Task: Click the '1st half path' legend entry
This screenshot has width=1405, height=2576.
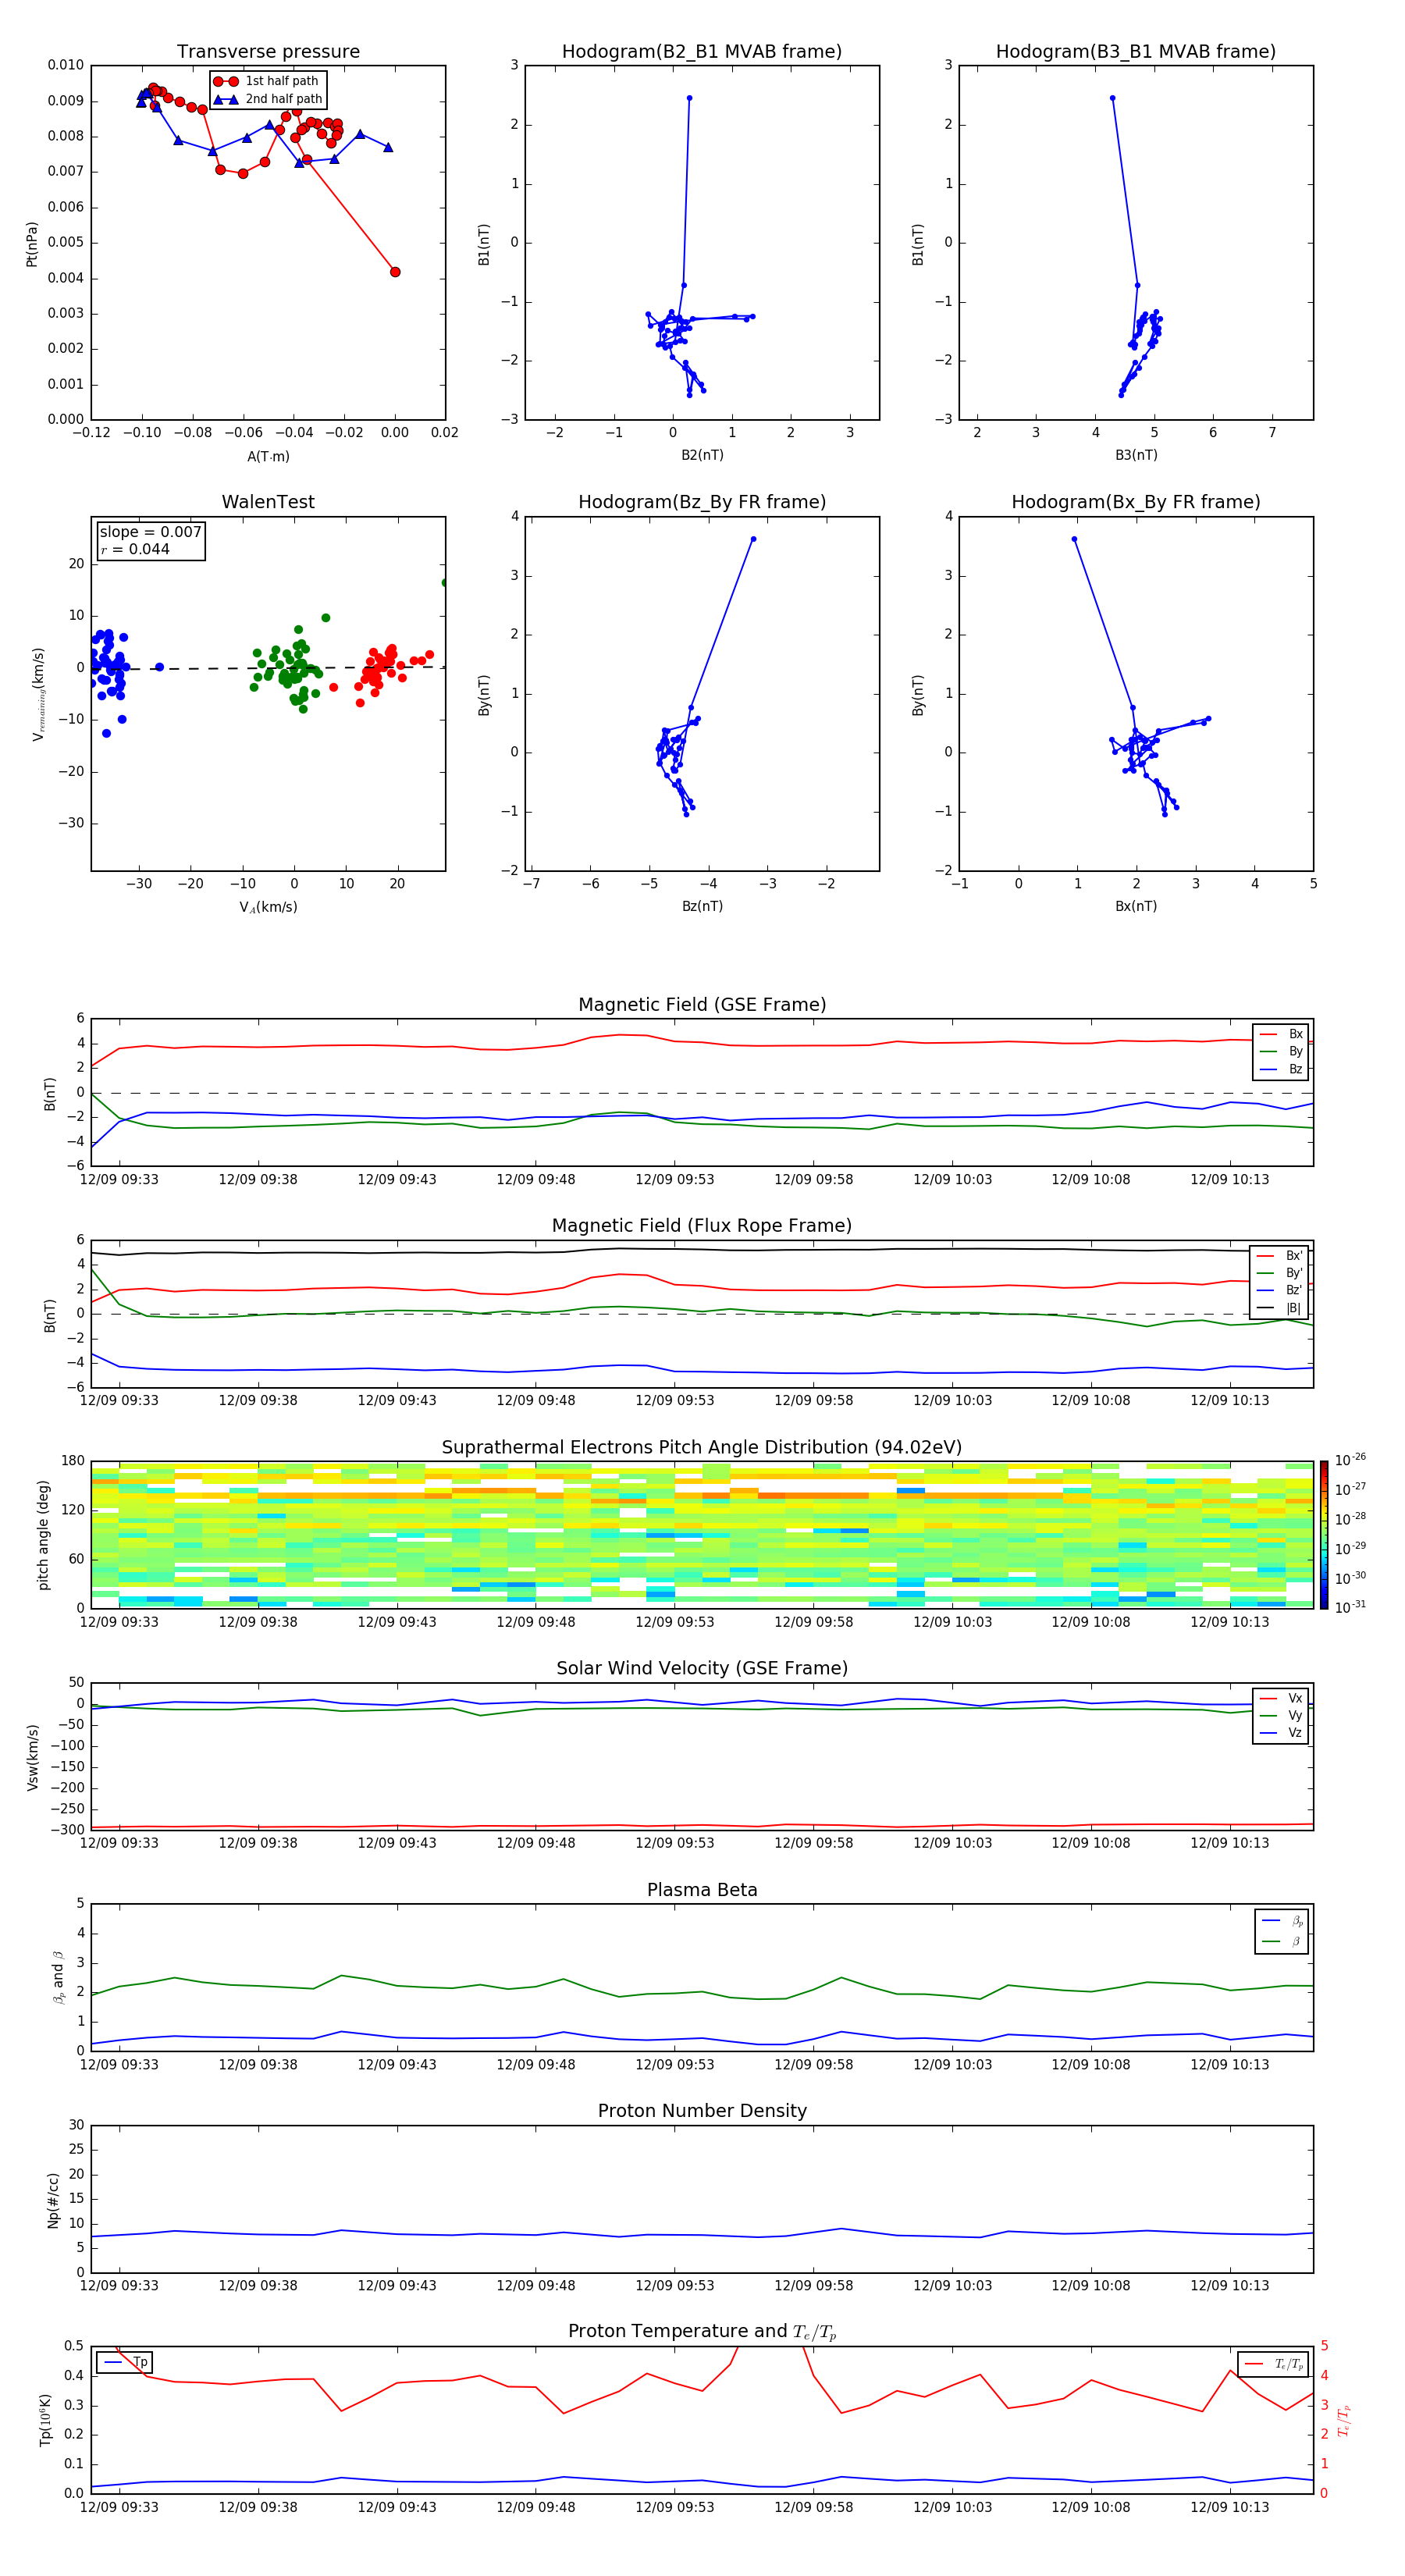Action: [x=267, y=81]
